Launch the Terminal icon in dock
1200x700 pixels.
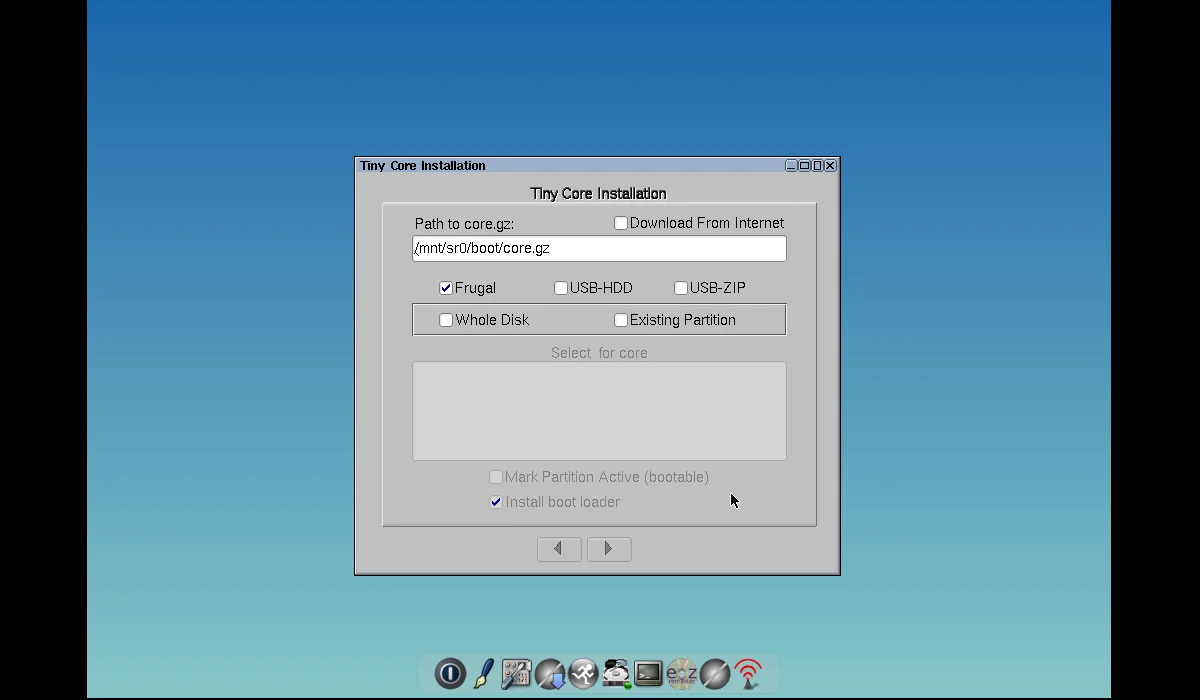(648, 674)
